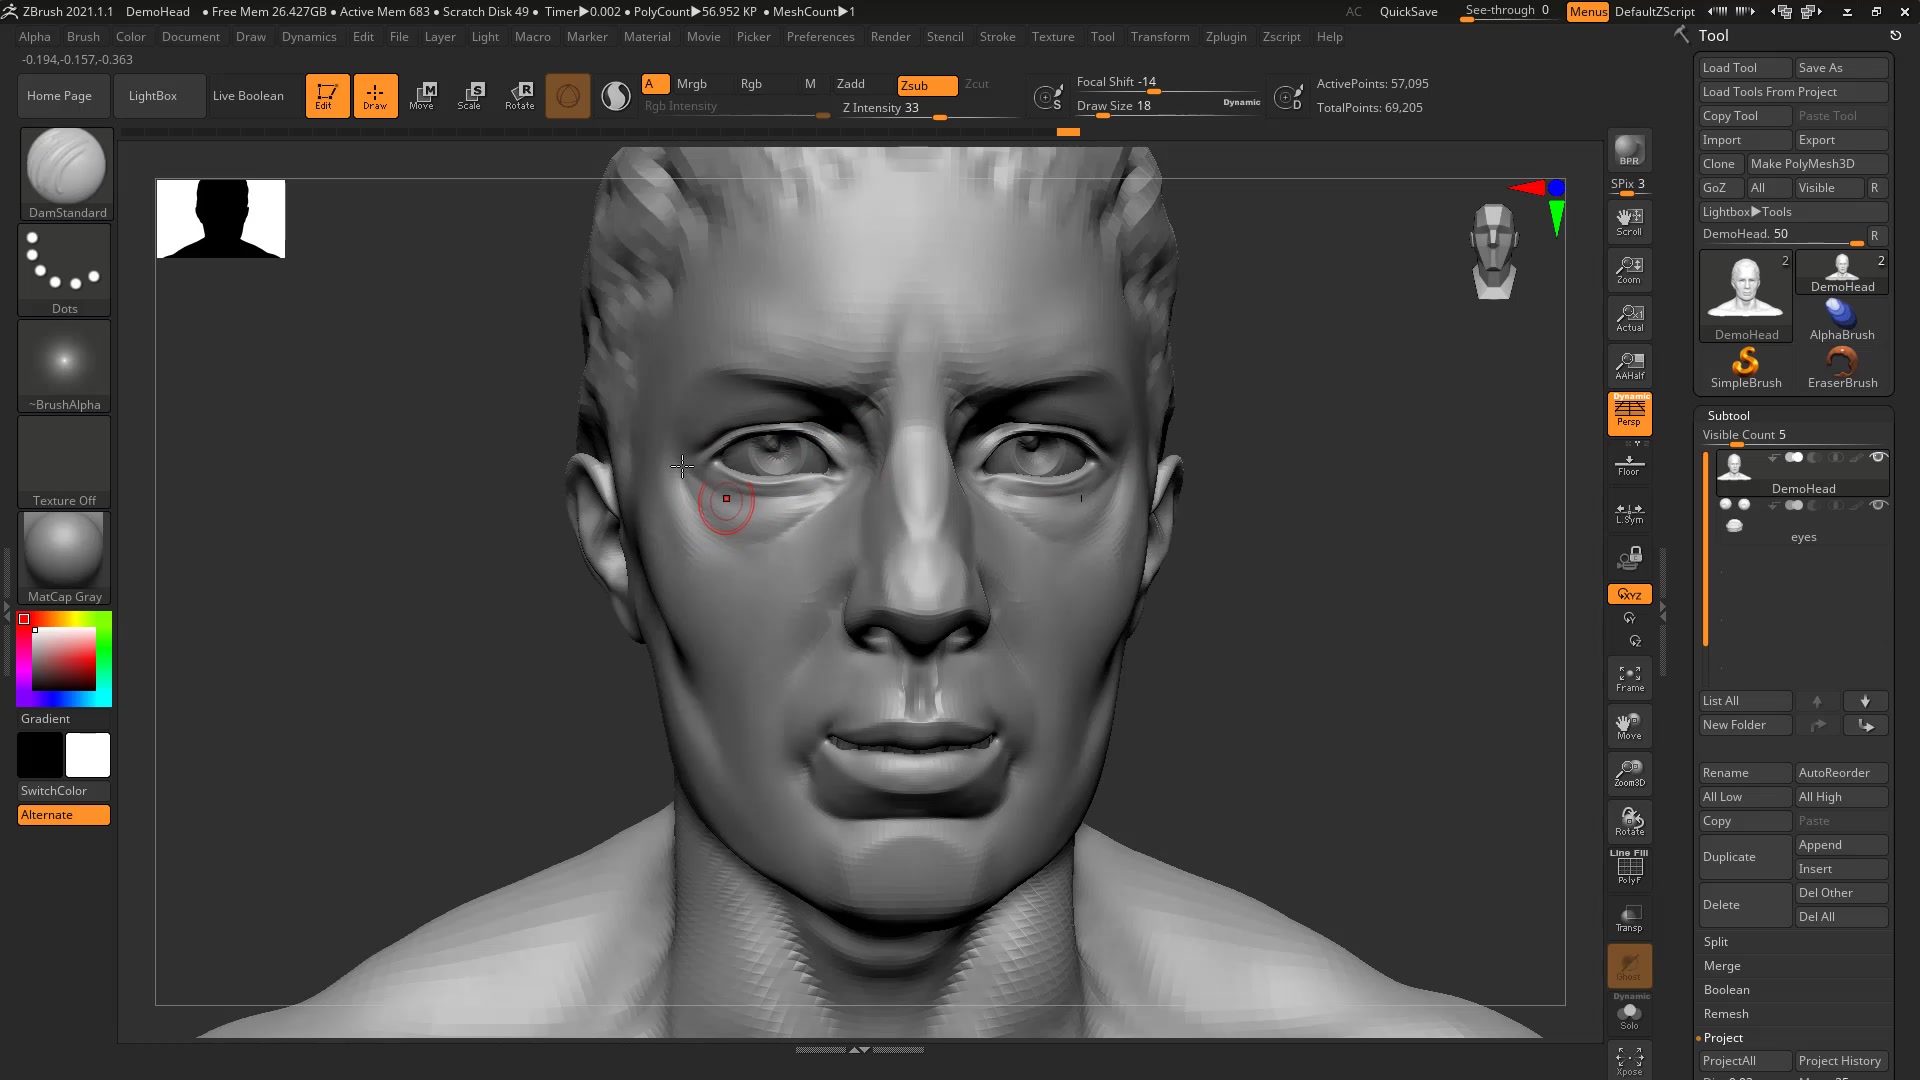Click the AAHalf zoom icon
The image size is (1920, 1080).
1629,365
